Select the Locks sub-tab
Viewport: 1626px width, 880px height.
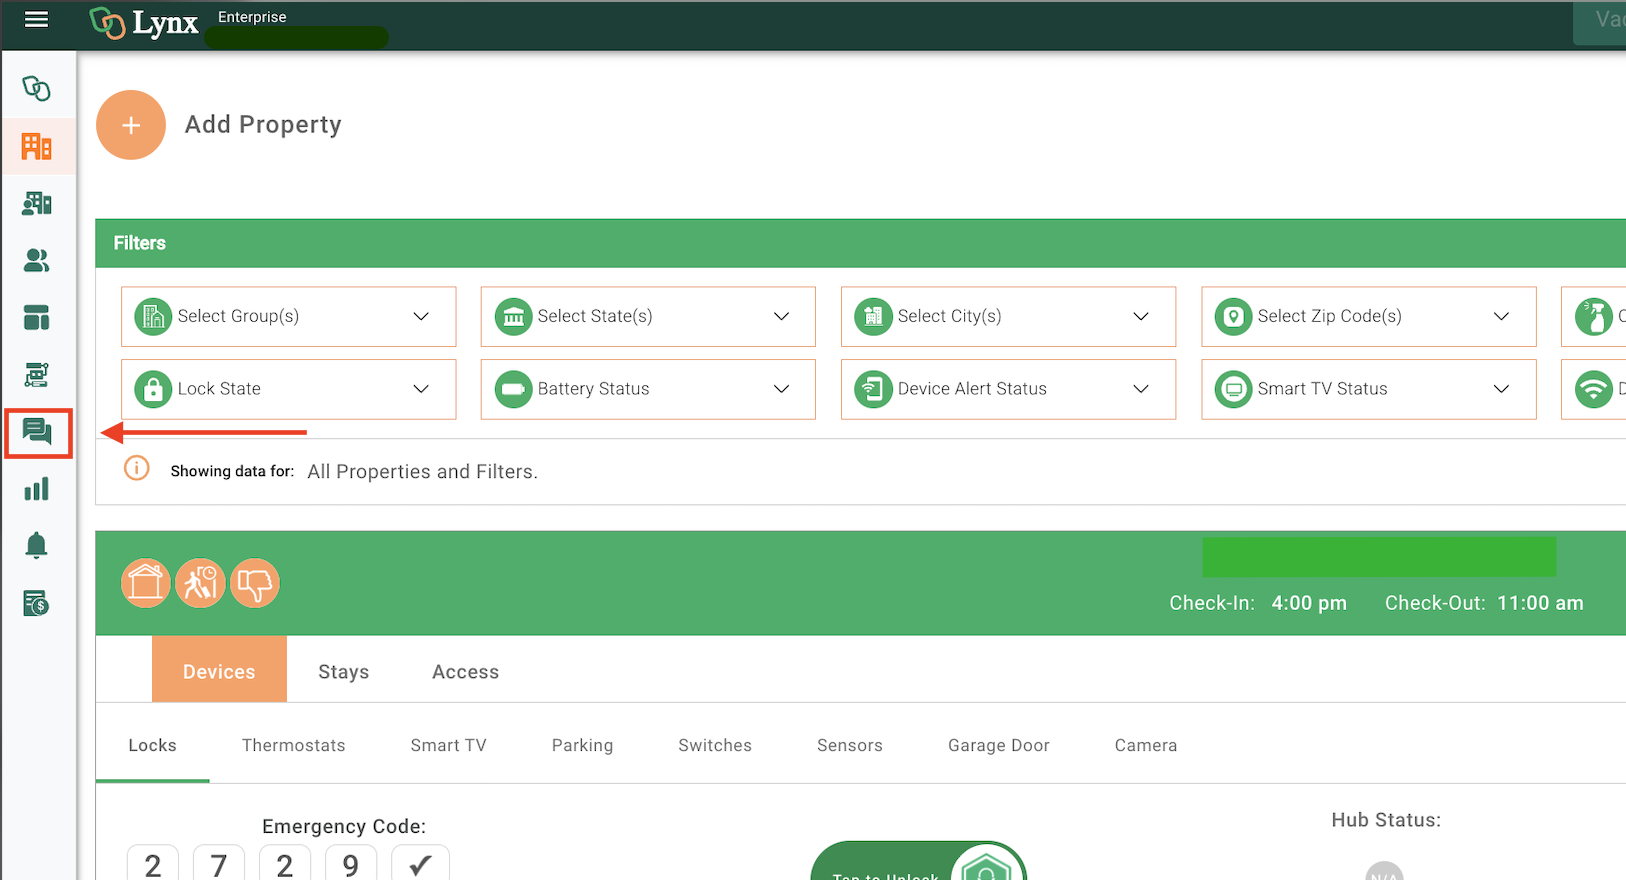tap(153, 745)
